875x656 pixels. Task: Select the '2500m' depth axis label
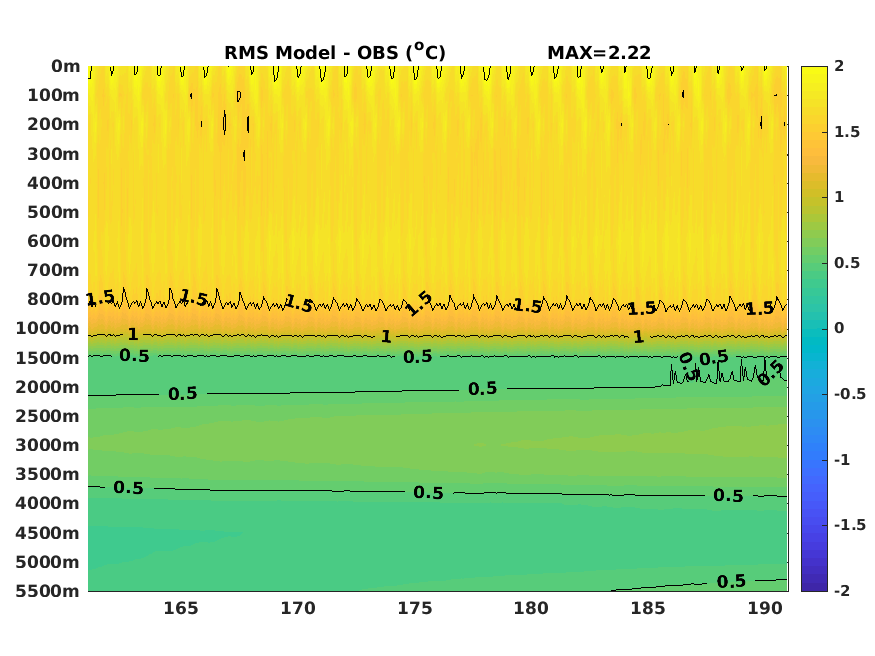pos(48,416)
